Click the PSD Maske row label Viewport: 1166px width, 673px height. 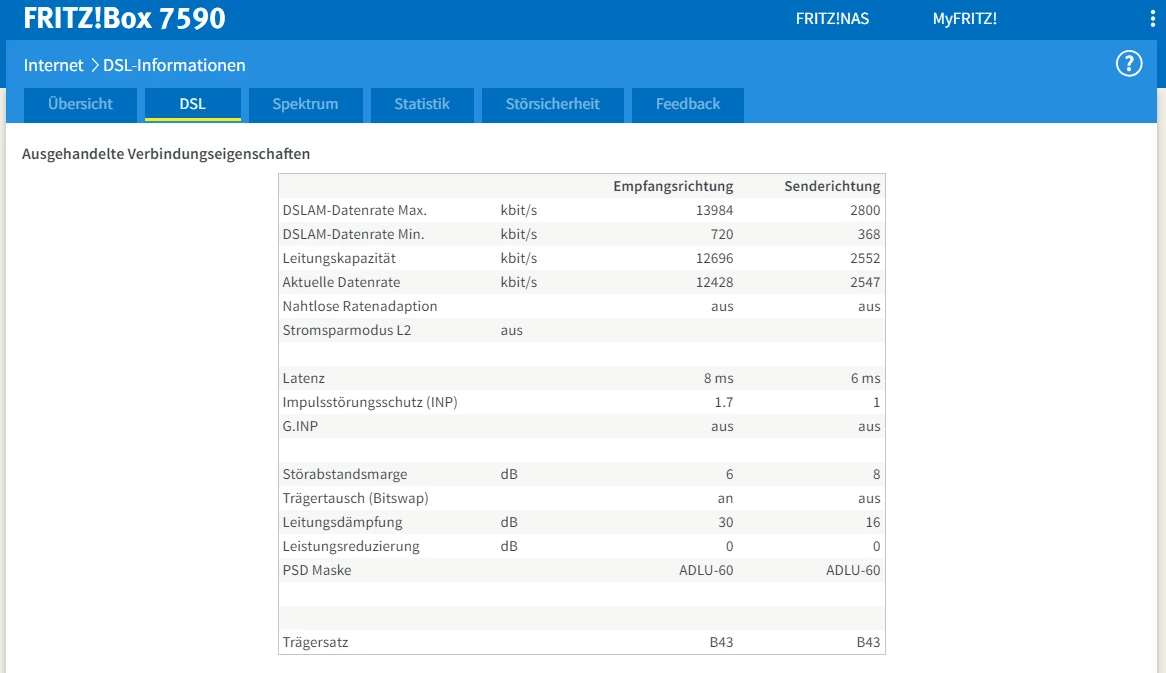coord(317,570)
